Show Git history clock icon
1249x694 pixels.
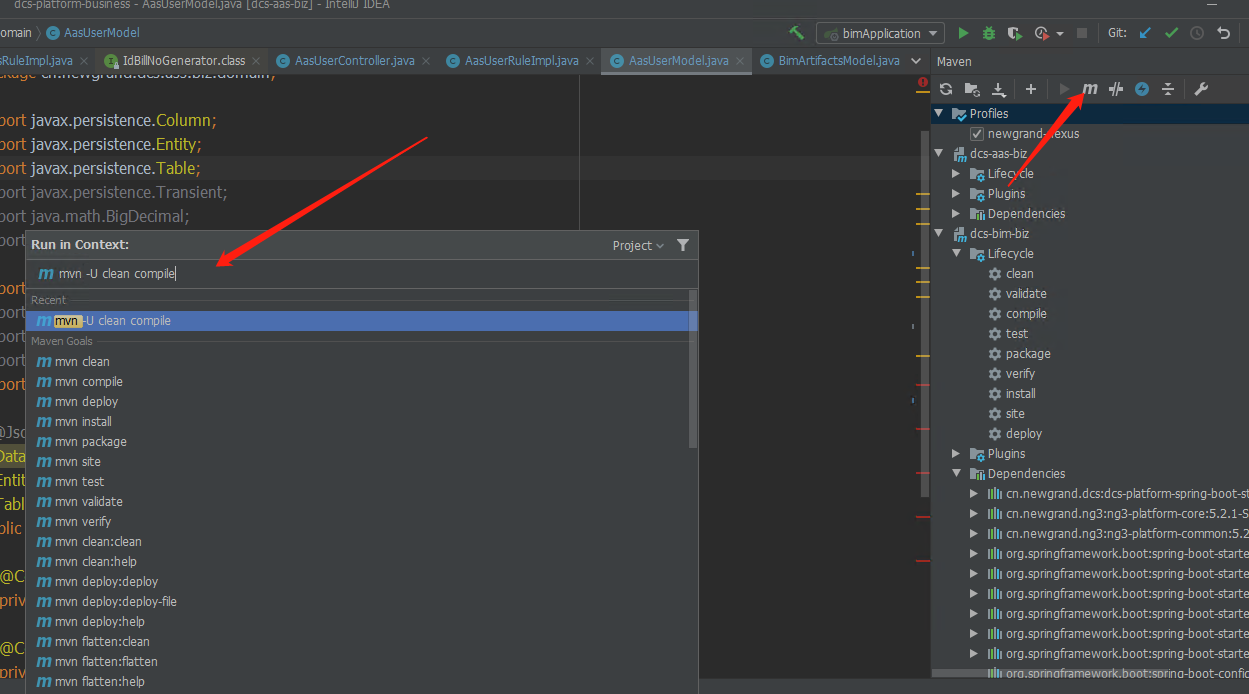point(1197,33)
